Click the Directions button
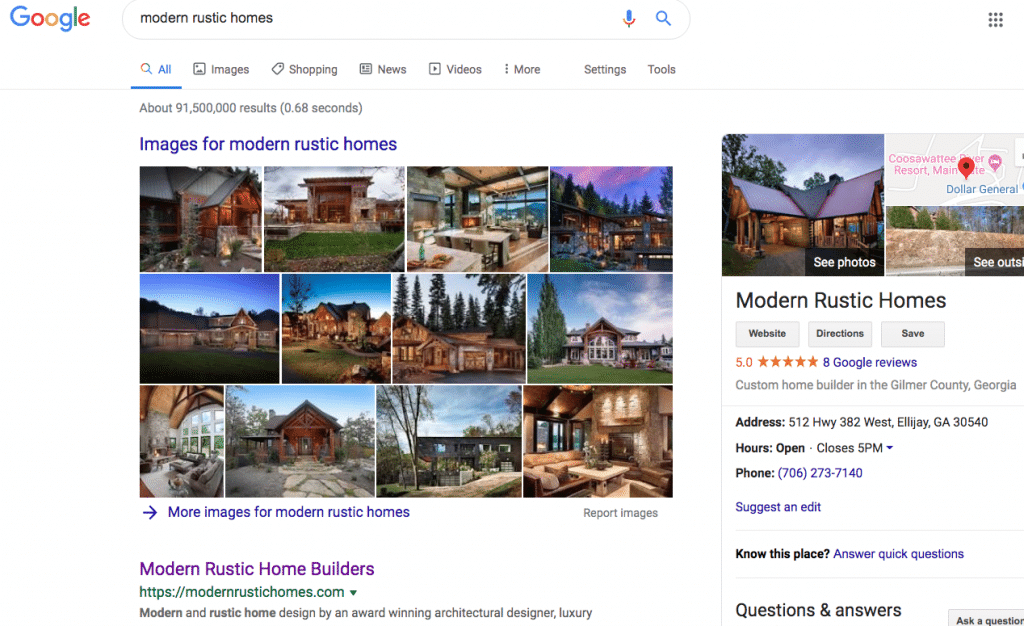This screenshot has width=1024, height=626. (x=840, y=334)
